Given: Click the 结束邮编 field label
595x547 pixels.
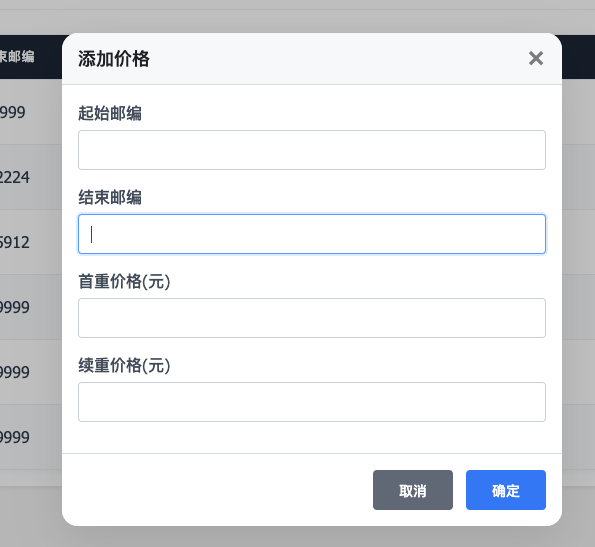Looking at the screenshot, I should 110,198.
